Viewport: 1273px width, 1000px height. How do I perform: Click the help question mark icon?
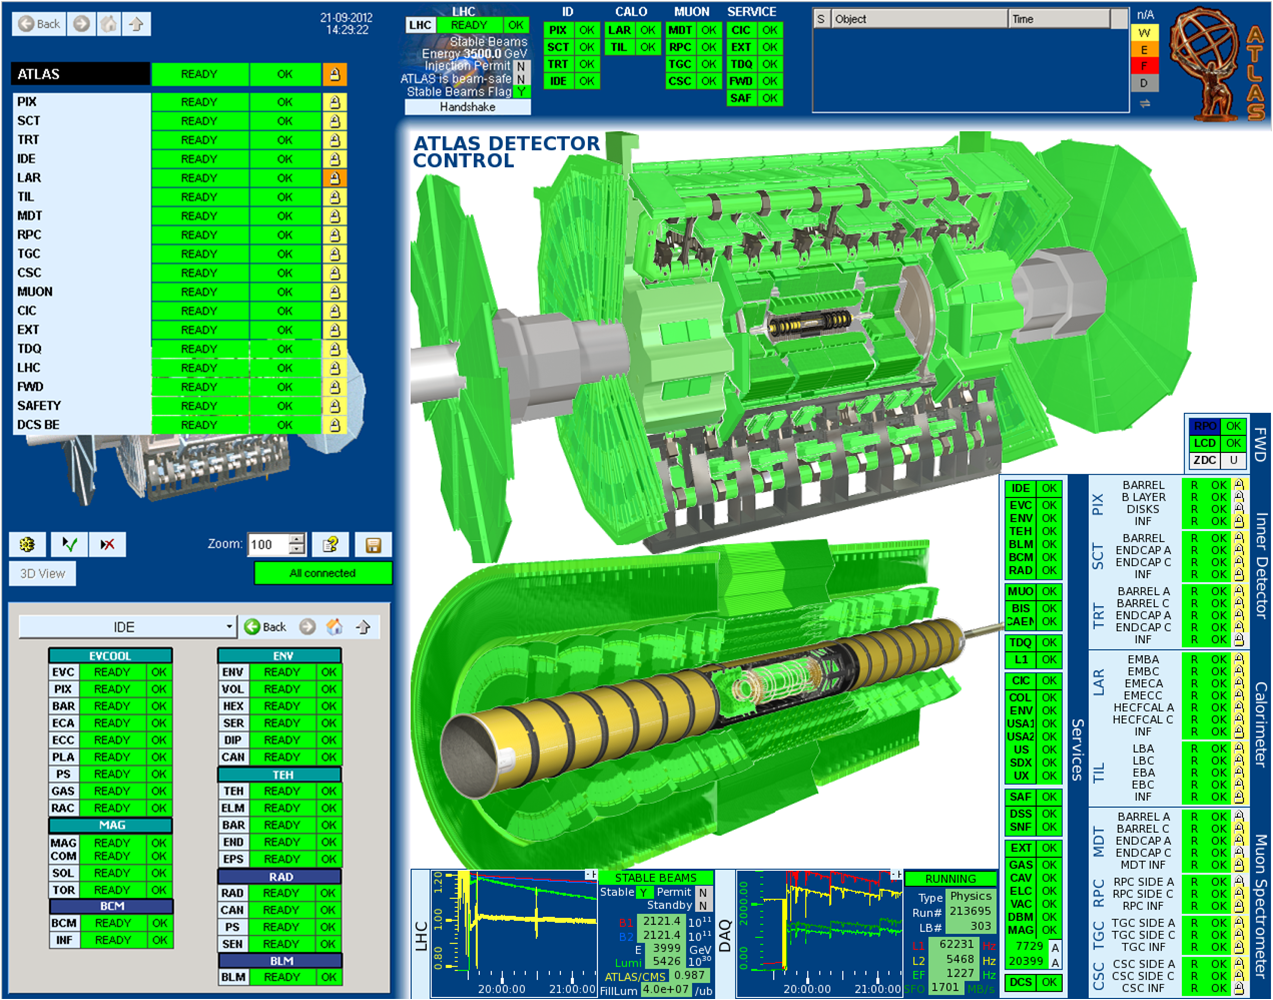(x=330, y=544)
